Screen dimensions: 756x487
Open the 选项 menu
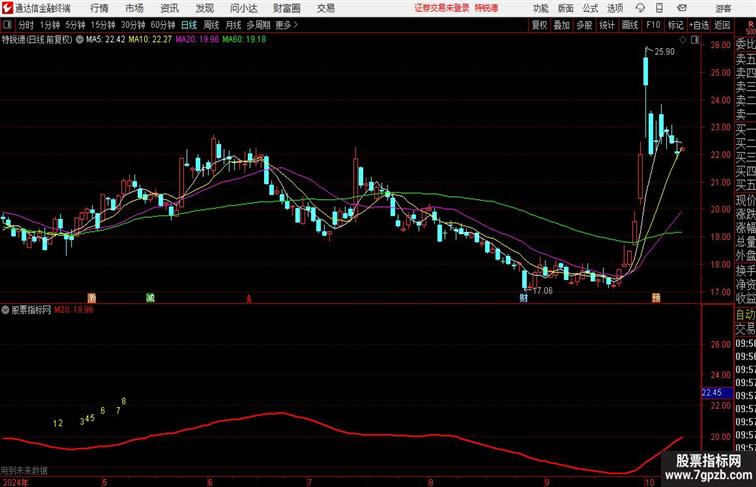pyautogui.click(x=615, y=8)
